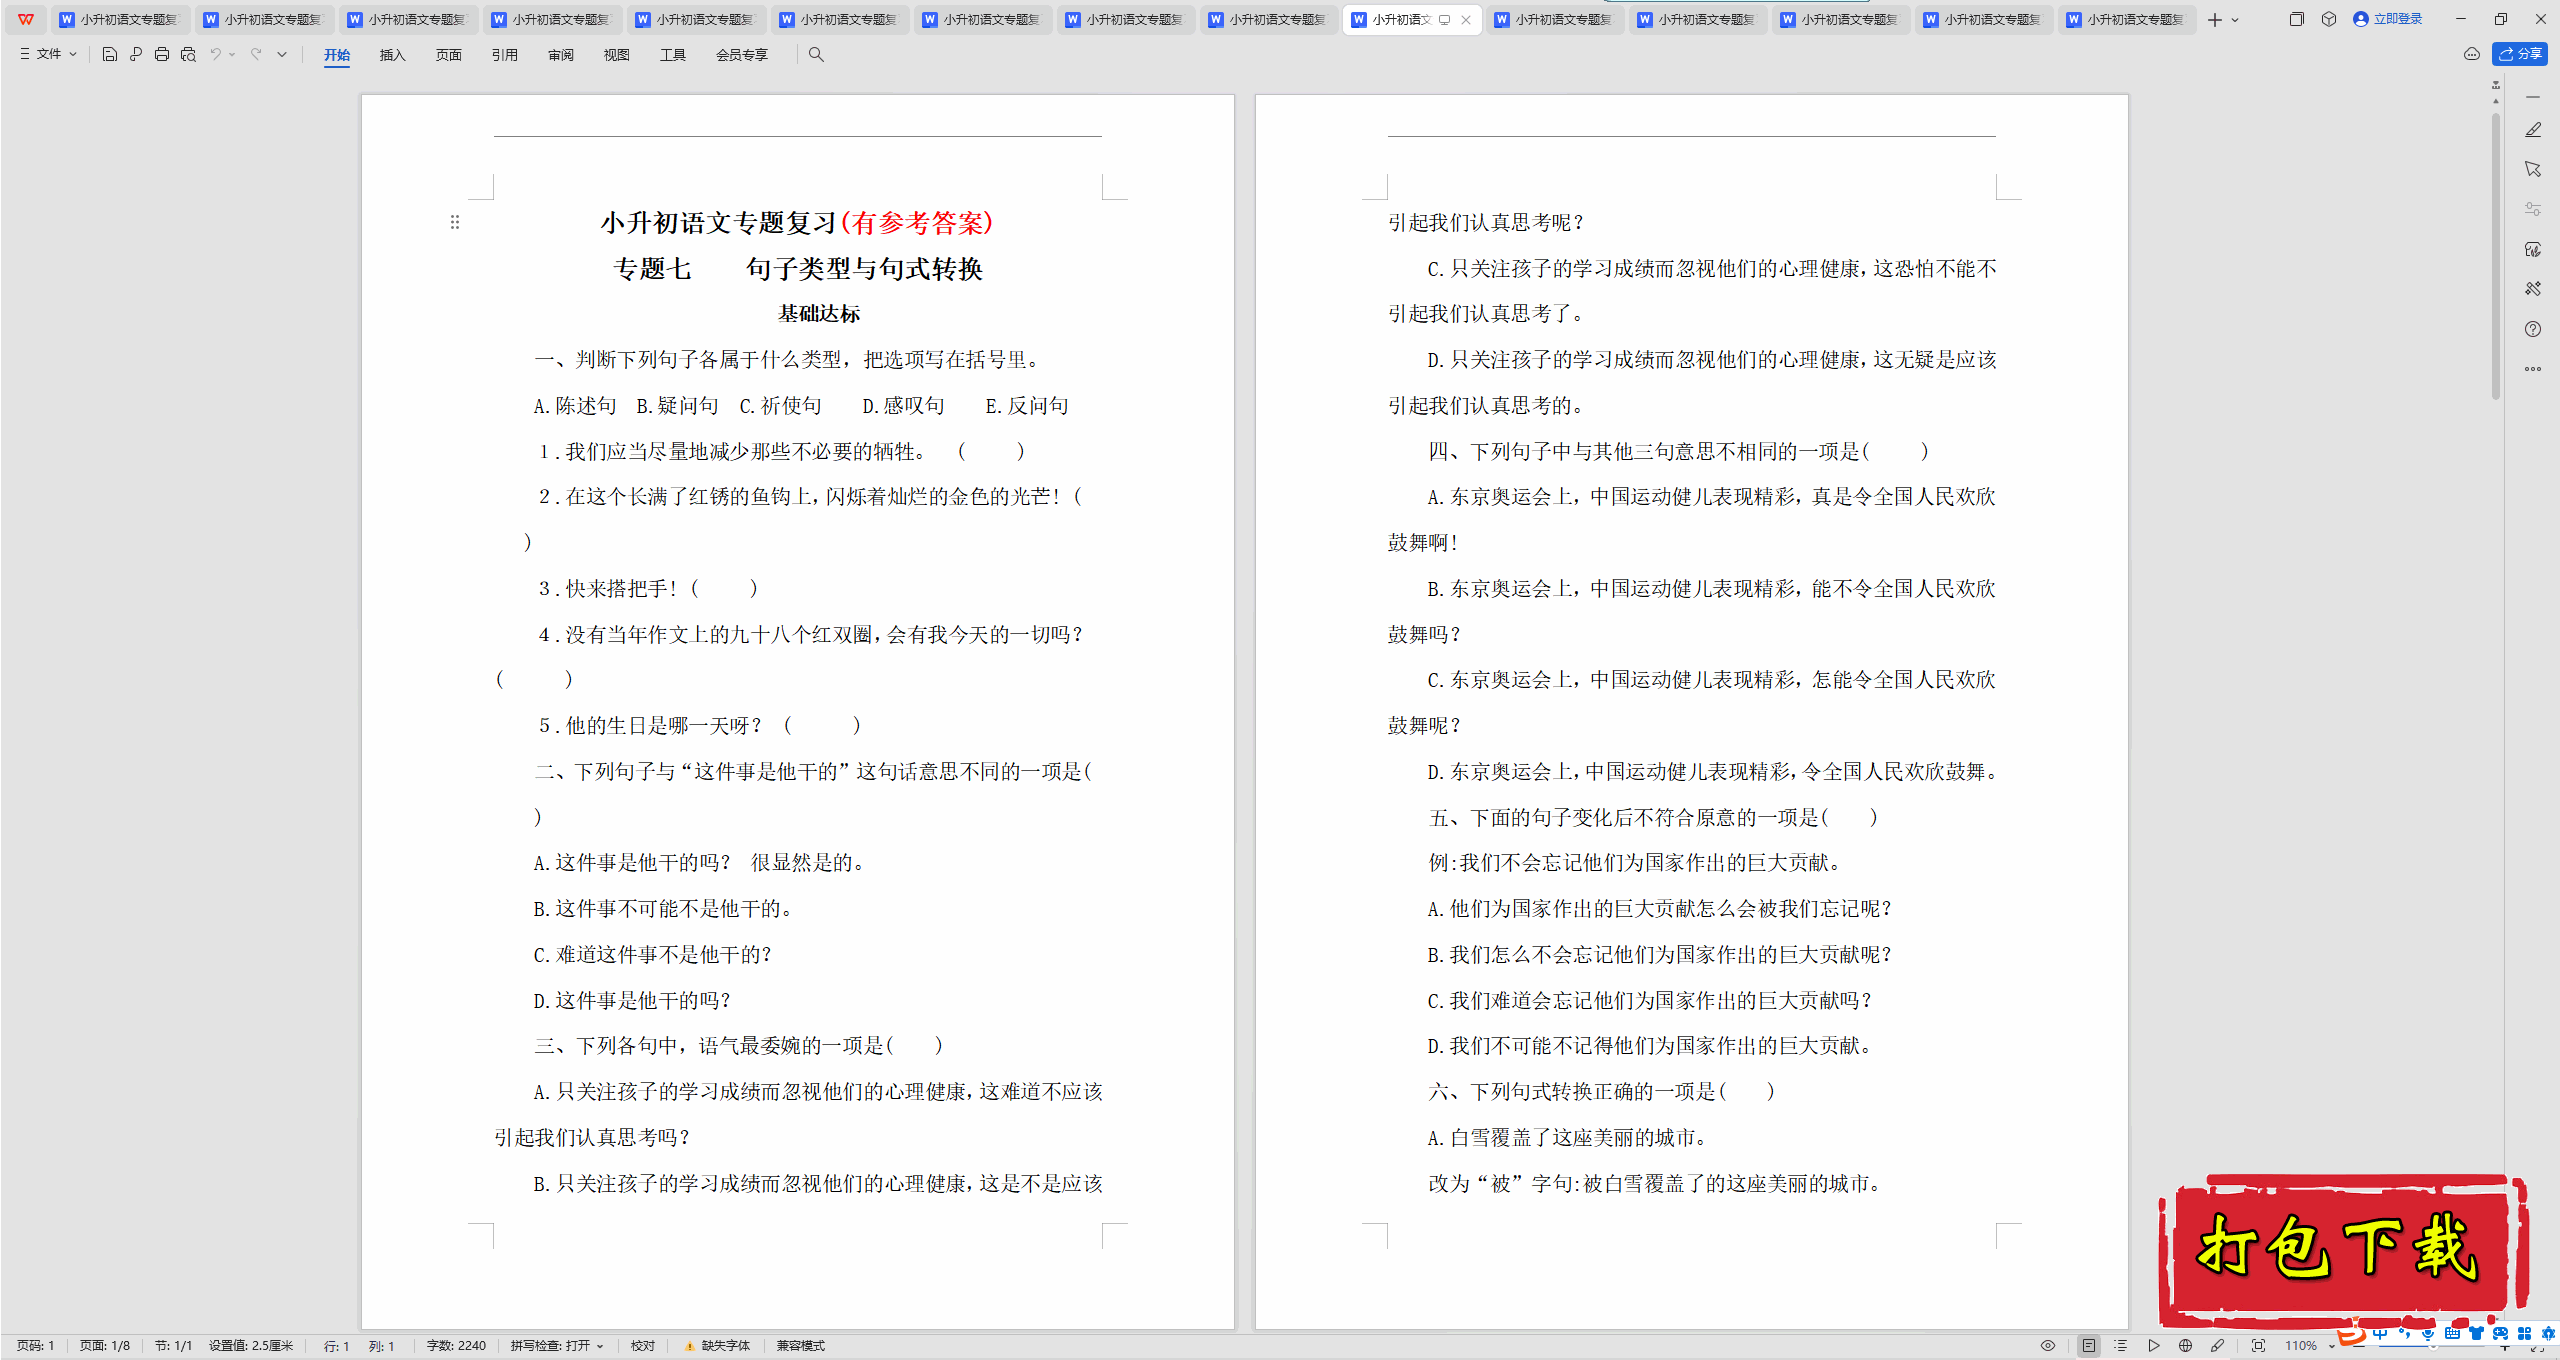Click the AI writing icon in right sidebar

pyautogui.click(x=2533, y=249)
